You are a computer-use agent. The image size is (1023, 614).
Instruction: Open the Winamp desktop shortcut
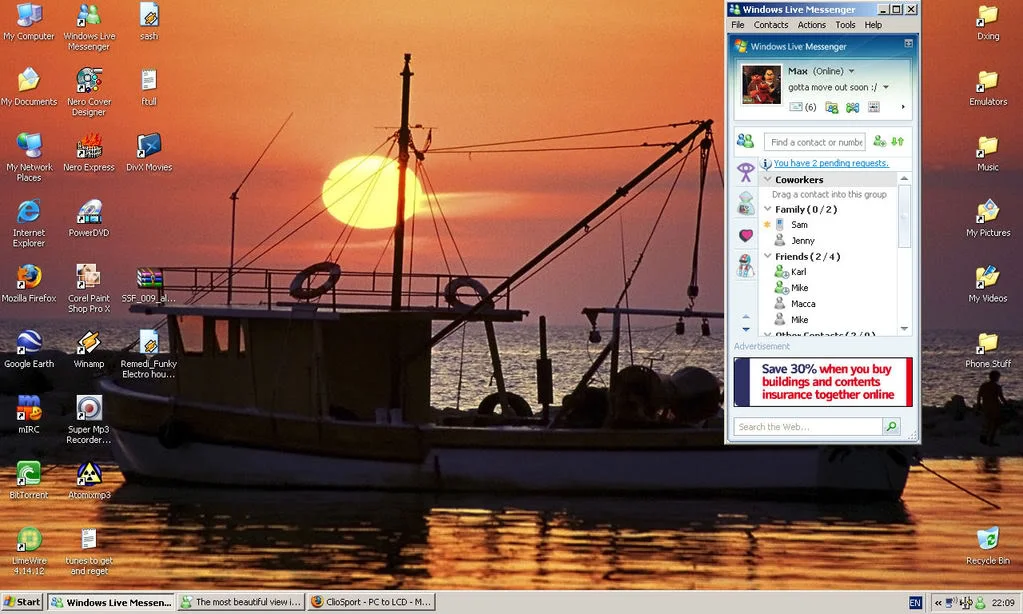coord(89,349)
